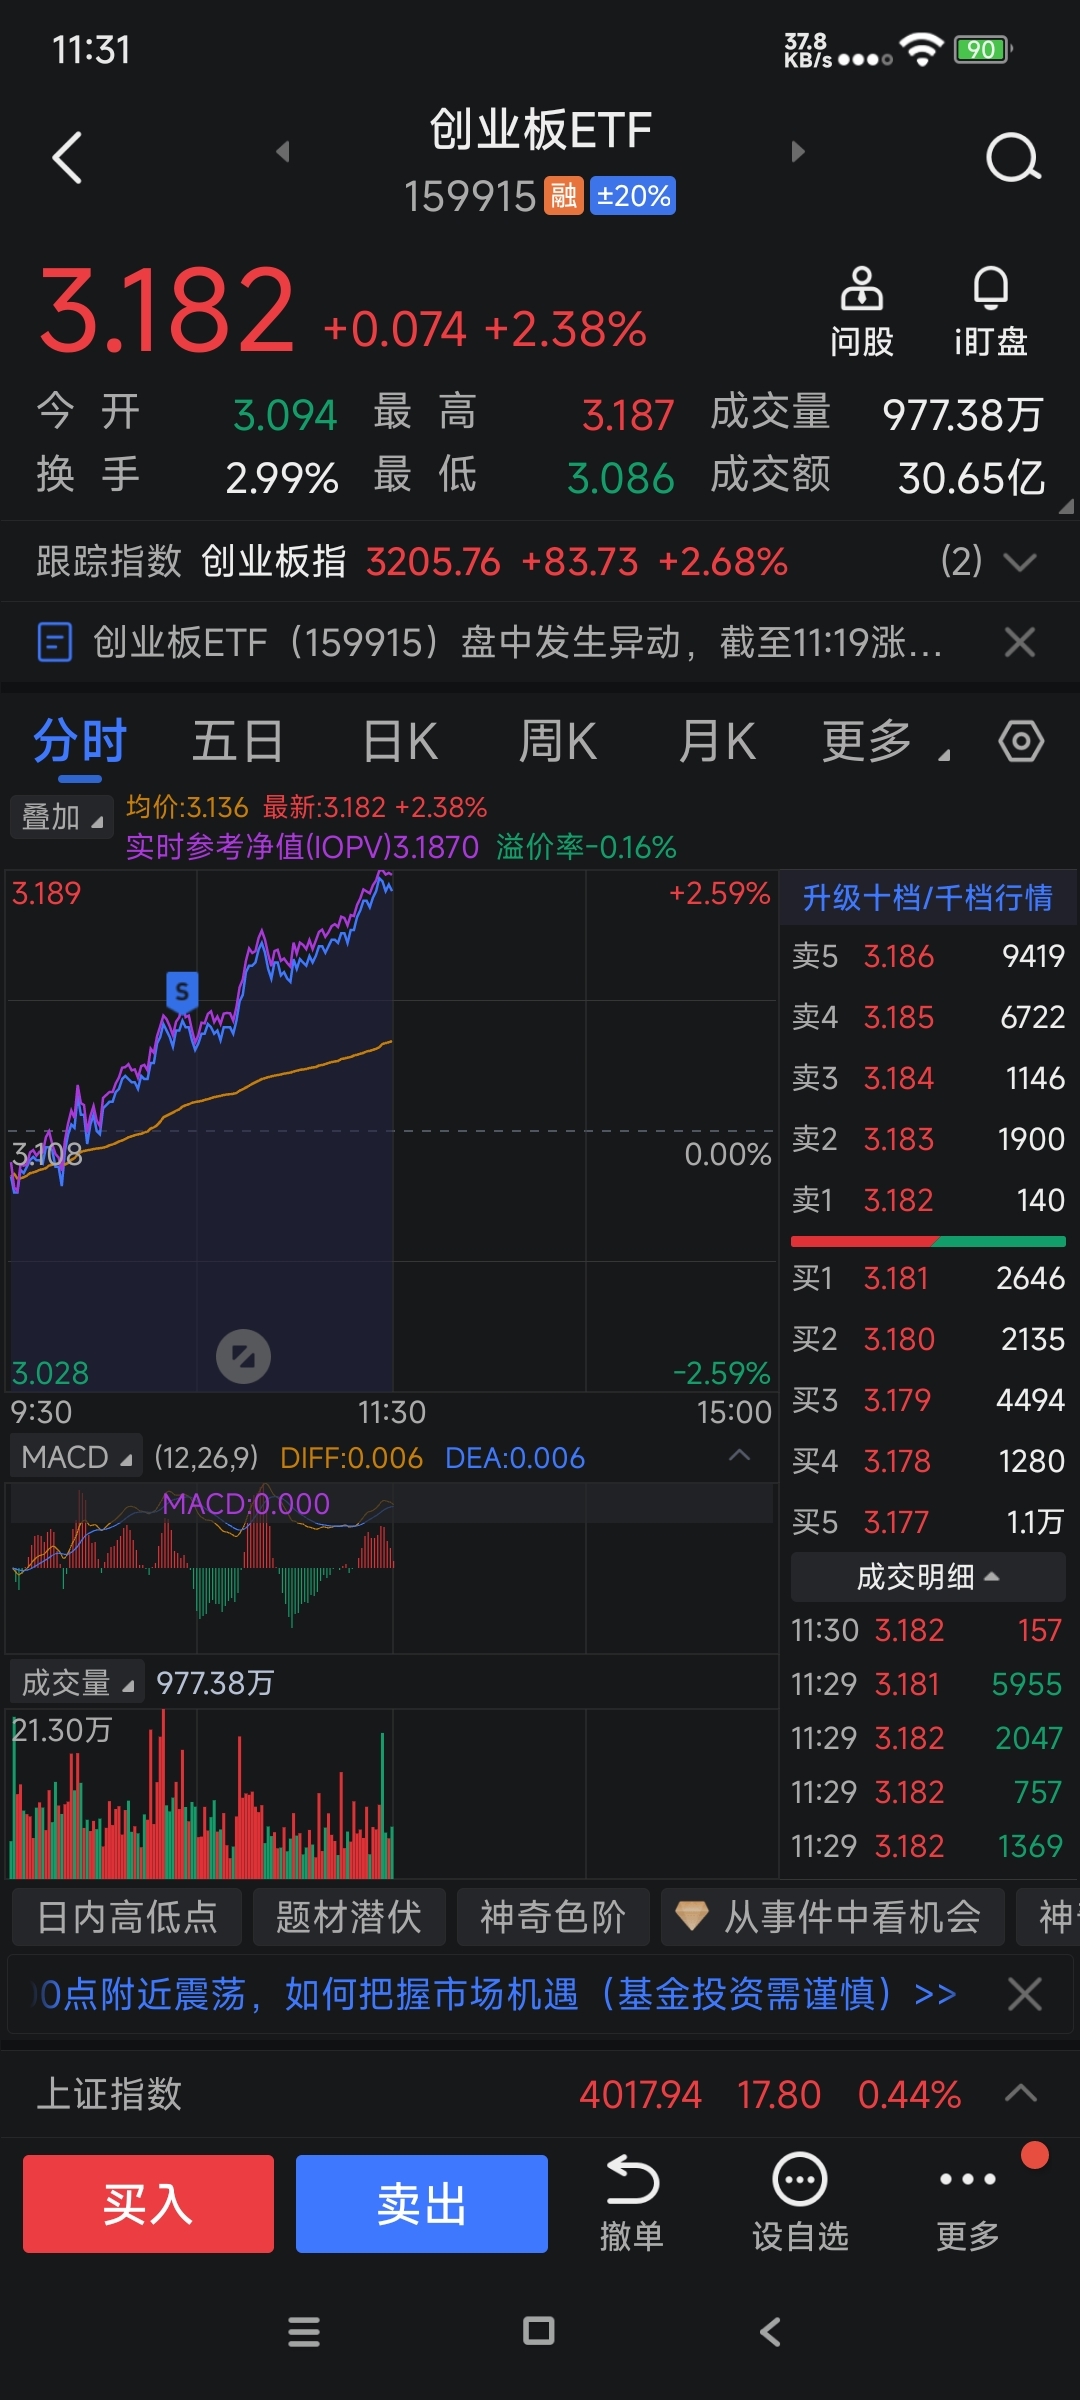The width and height of the screenshot is (1080, 2400).
Task: Collapse the 上证指数 bar chevron
Action: (1020, 2093)
